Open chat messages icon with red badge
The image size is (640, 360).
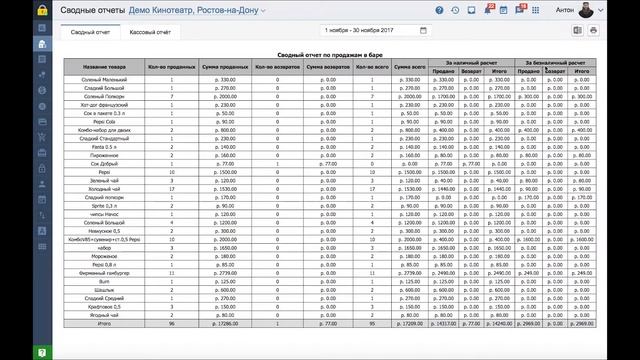pos(520,9)
